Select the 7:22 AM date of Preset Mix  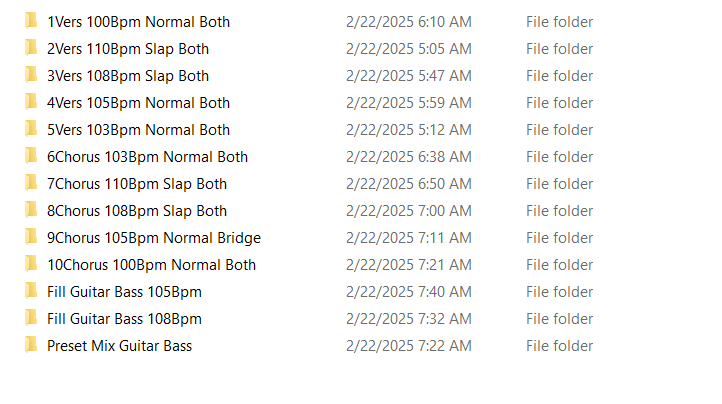tap(408, 346)
